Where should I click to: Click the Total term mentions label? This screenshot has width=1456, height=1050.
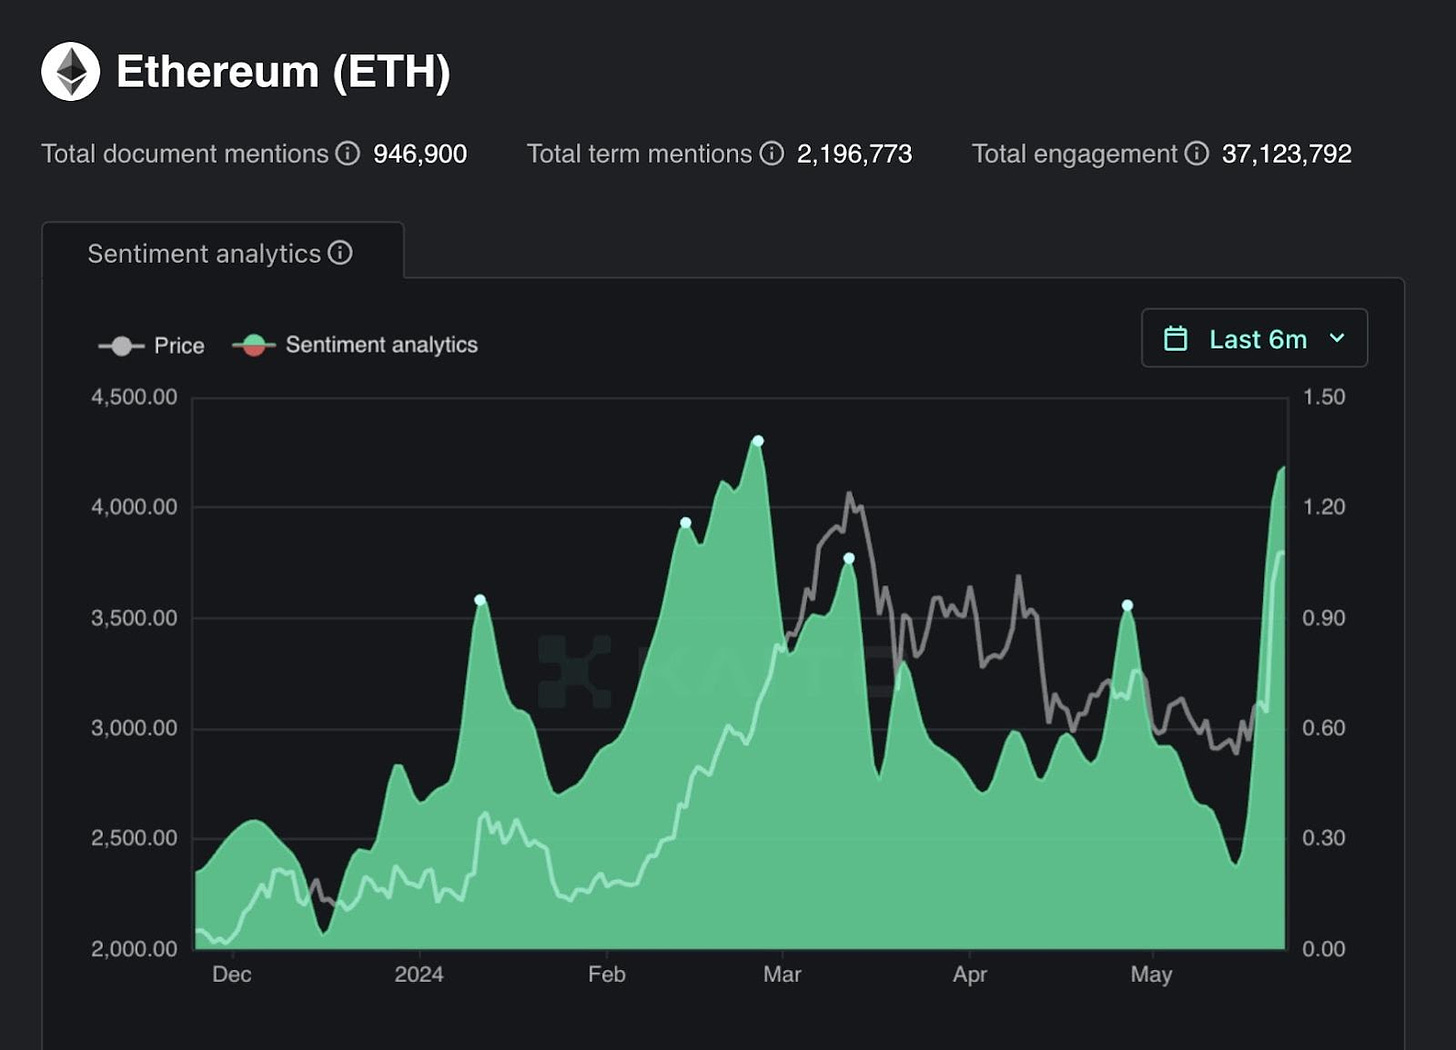[x=639, y=154]
